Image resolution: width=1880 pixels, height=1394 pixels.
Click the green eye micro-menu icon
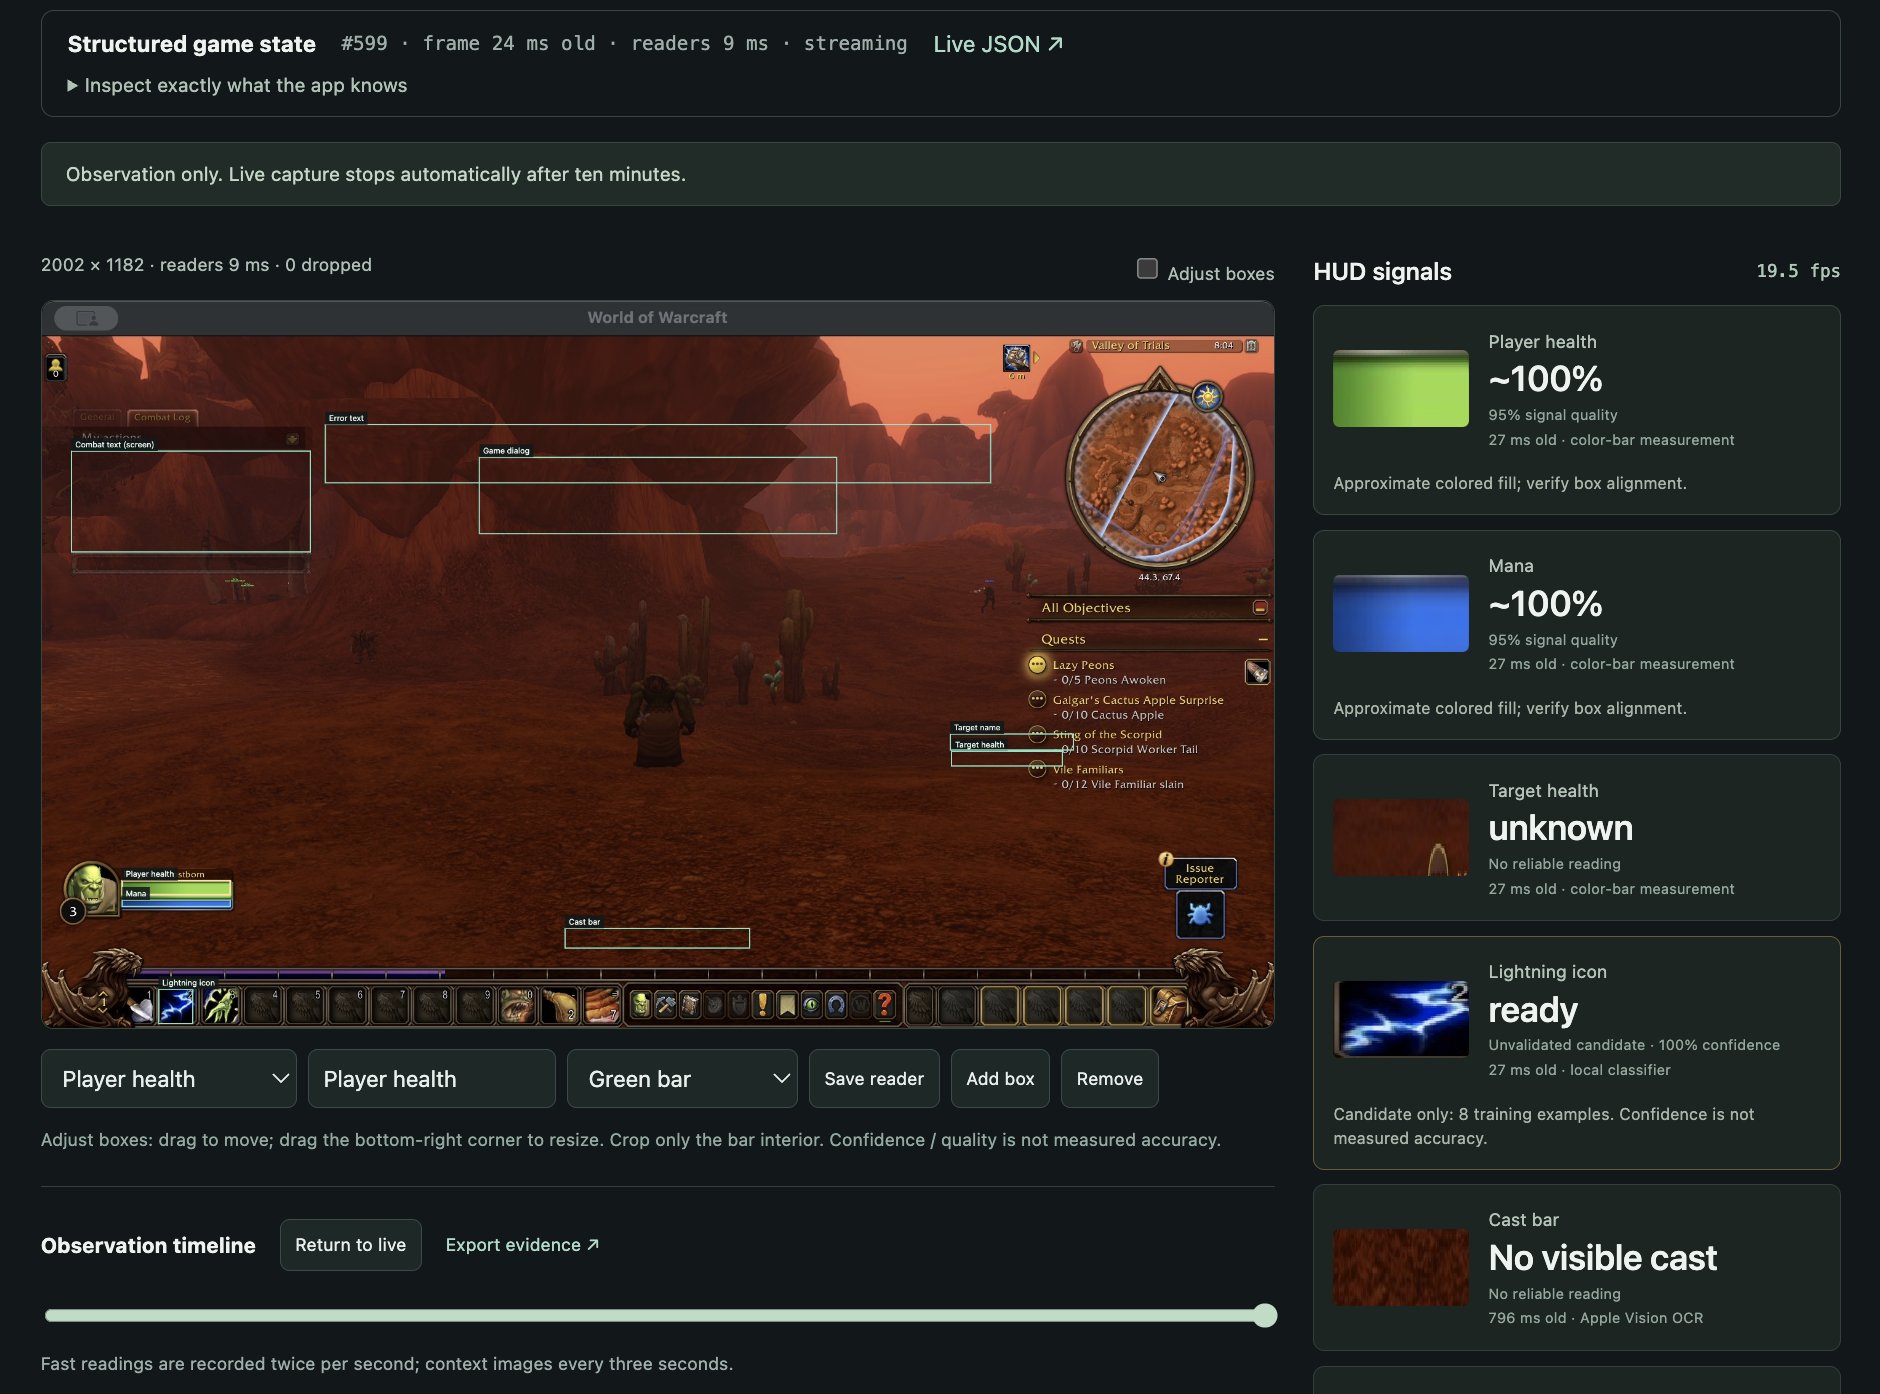[x=811, y=1004]
